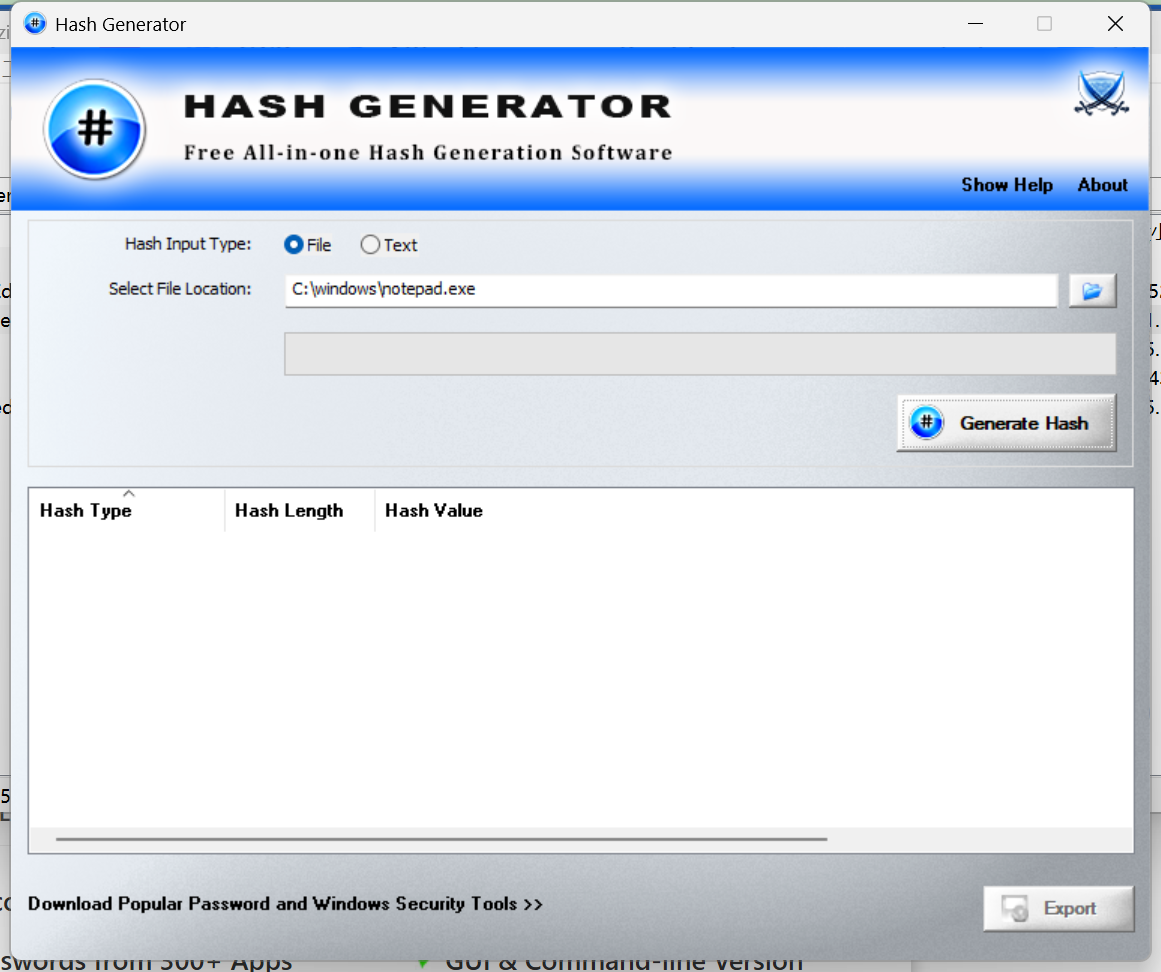The height and width of the screenshot is (972, 1161).
Task: Open the Download Popular Password Tools link
Action: point(286,903)
